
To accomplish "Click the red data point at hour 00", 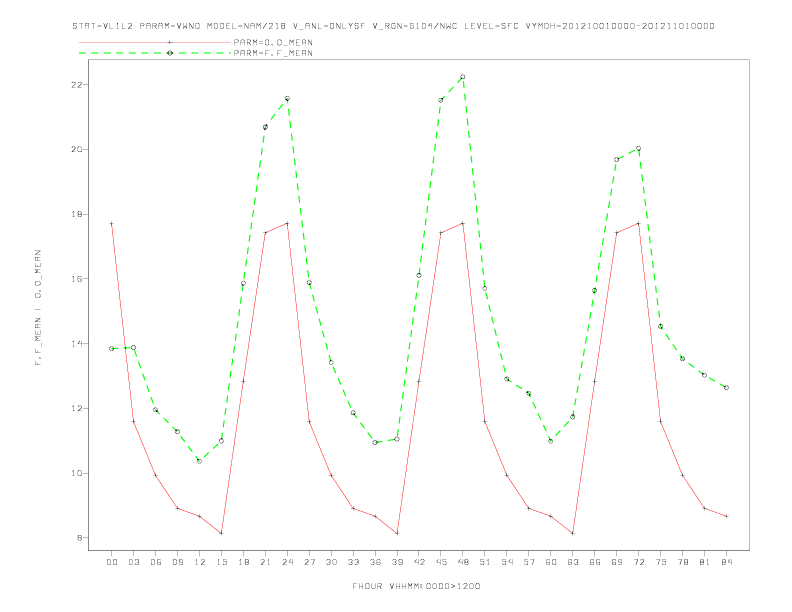I will click(x=112, y=224).
